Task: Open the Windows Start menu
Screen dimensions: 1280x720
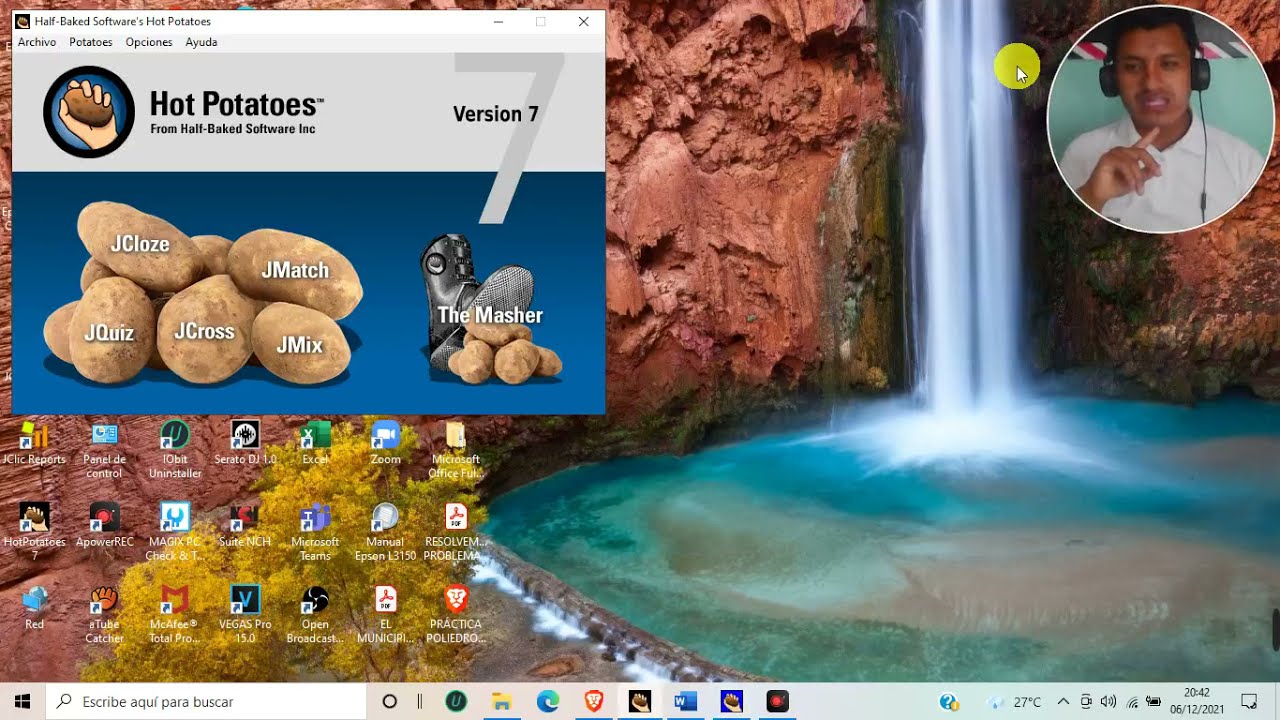Action: [22, 702]
